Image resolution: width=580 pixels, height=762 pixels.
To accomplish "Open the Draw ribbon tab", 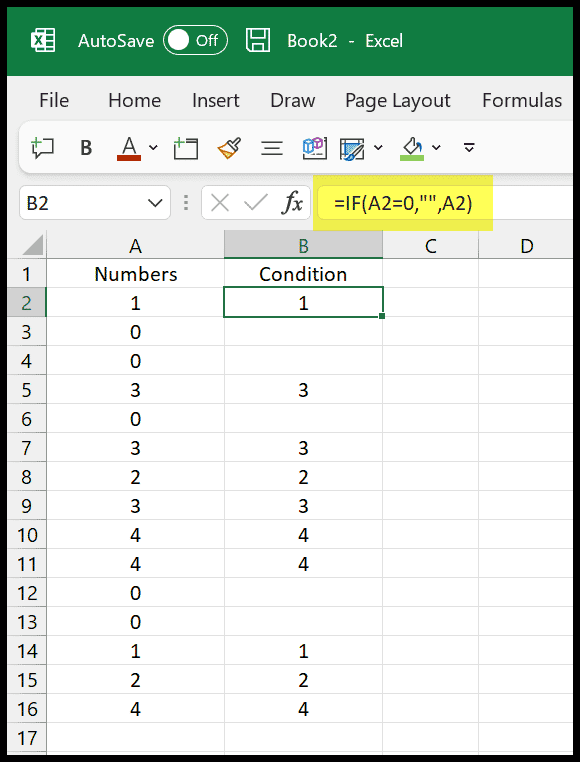I will click(292, 100).
